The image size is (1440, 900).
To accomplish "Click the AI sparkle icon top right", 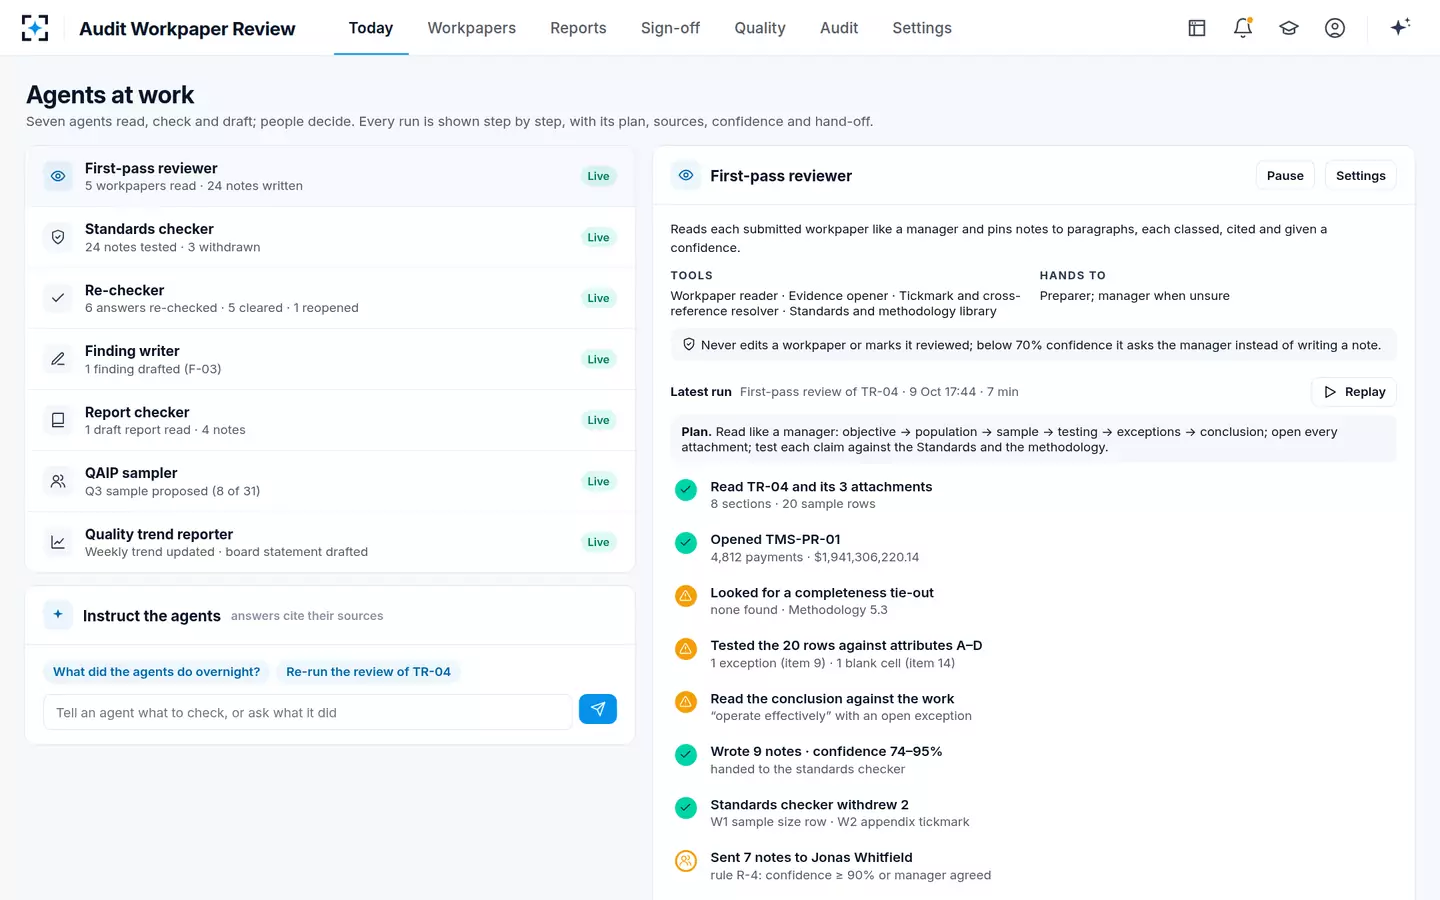I will pyautogui.click(x=1400, y=27).
